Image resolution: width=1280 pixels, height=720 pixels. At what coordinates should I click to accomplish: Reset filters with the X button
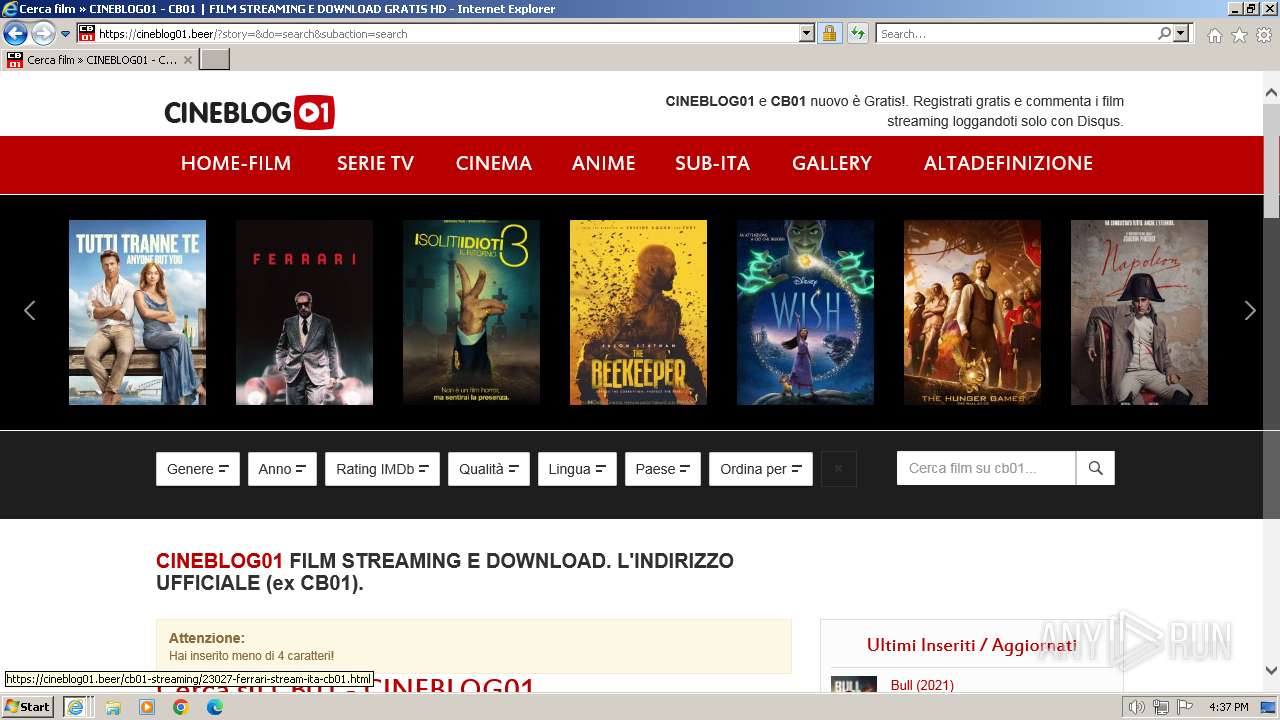839,469
